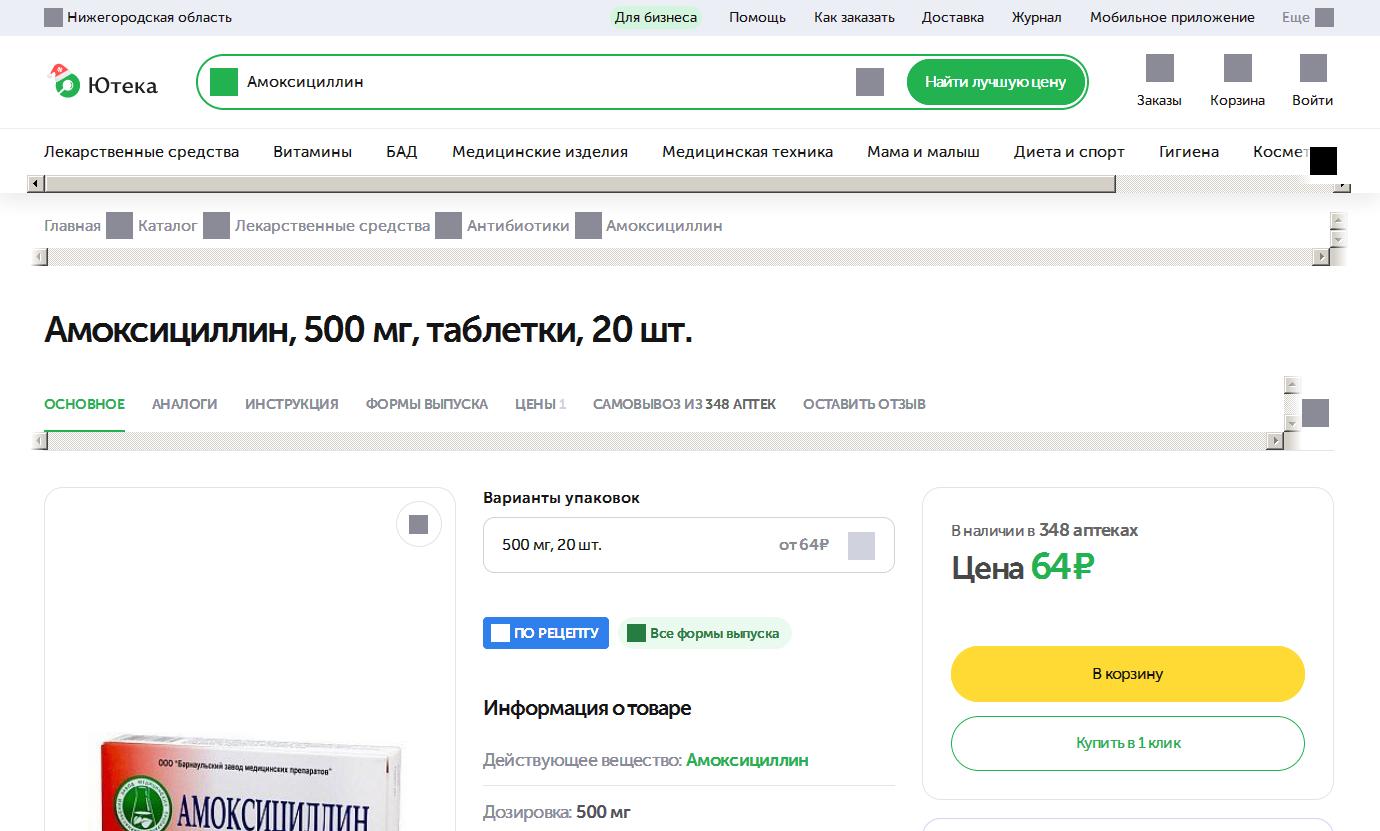Clear the search field with the X icon
Image resolution: width=1380 pixels, height=831 pixels.
pyautogui.click(x=869, y=82)
